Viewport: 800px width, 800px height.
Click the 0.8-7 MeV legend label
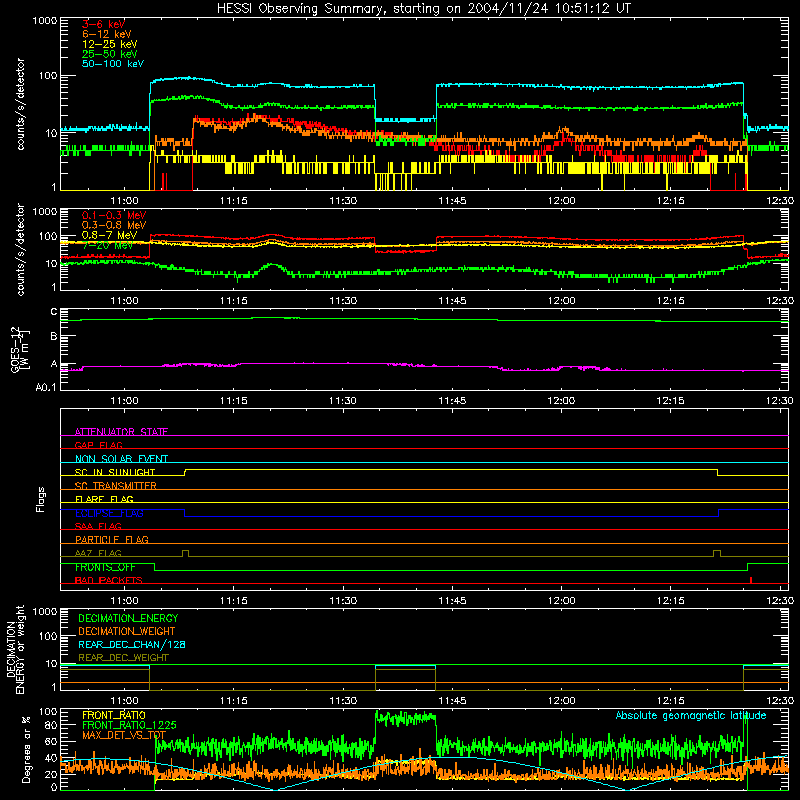coord(110,235)
